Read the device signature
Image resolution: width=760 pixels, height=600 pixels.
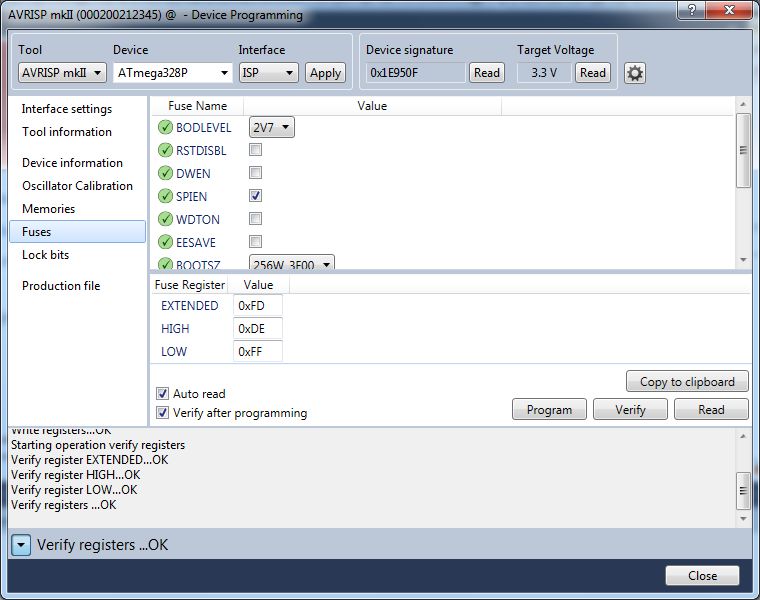487,73
